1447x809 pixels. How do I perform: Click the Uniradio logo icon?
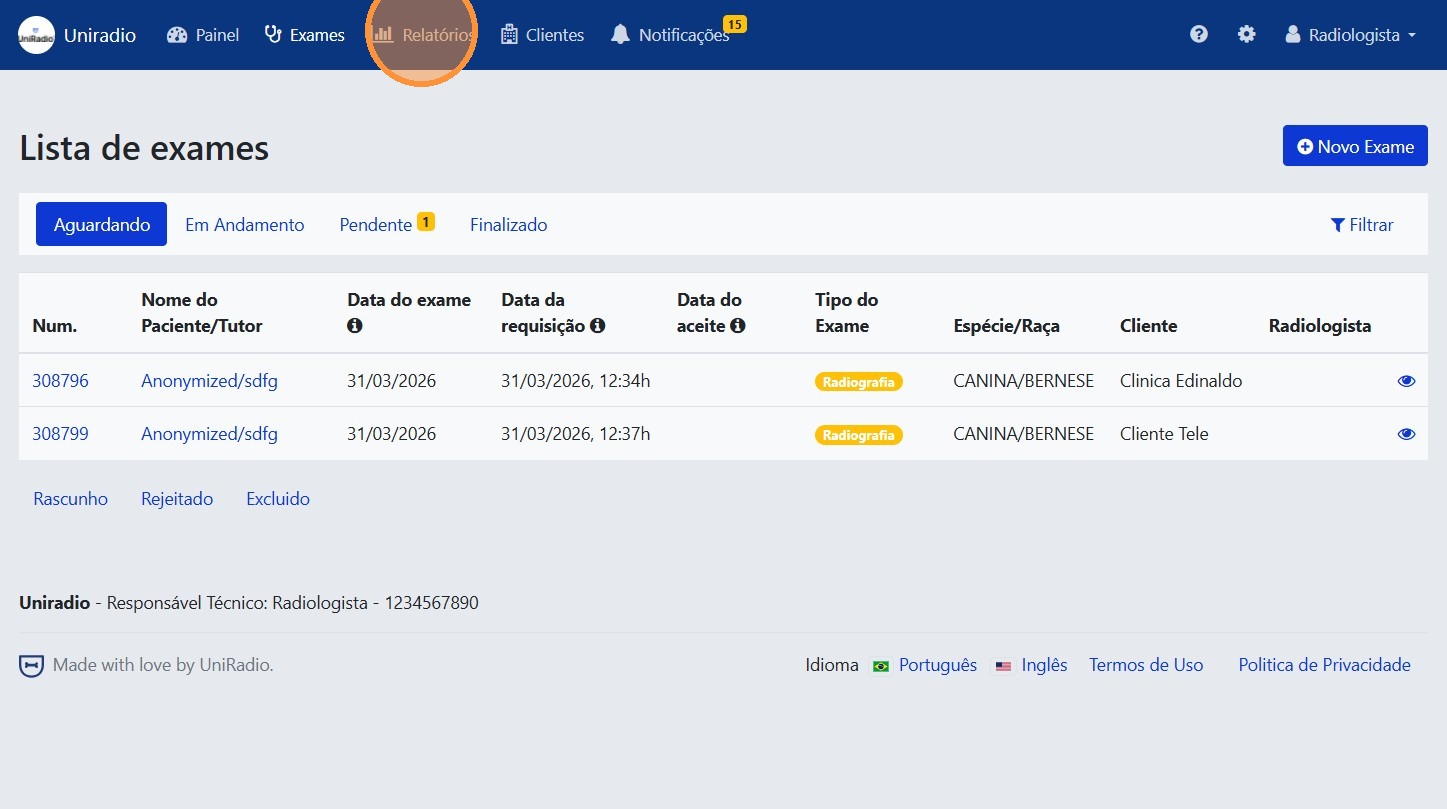coord(37,35)
